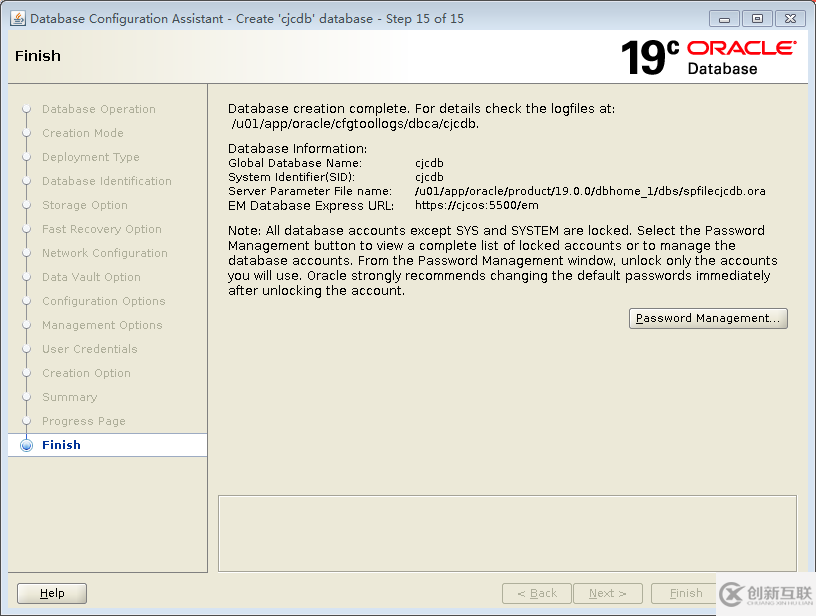Image resolution: width=816 pixels, height=616 pixels.
Task: Select Management Options step
Action: pos(102,325)
